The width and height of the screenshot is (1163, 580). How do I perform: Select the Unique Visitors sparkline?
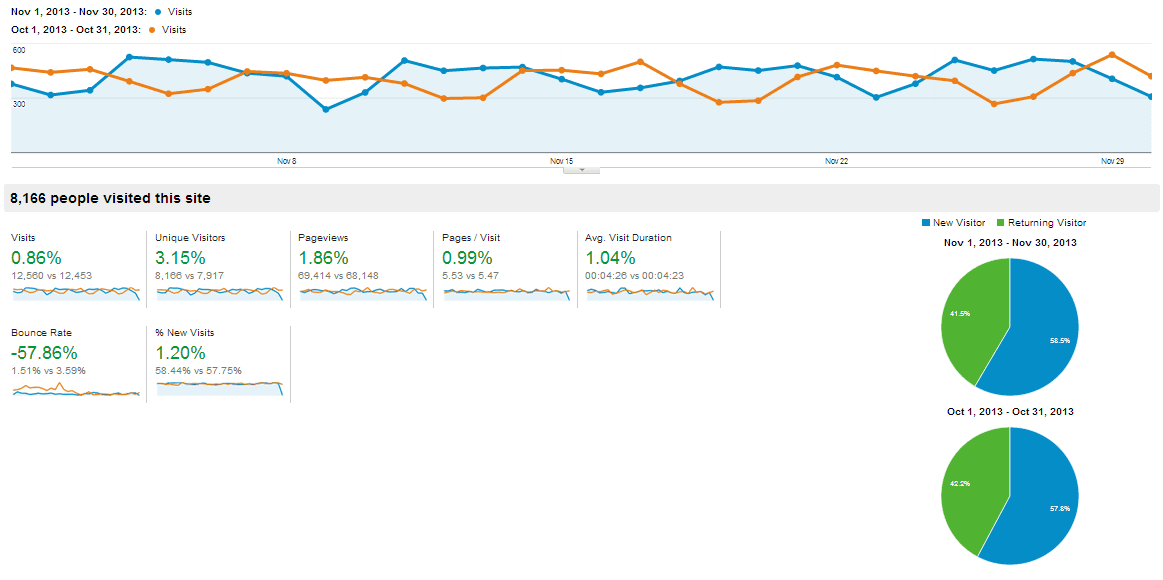(220, 292)
